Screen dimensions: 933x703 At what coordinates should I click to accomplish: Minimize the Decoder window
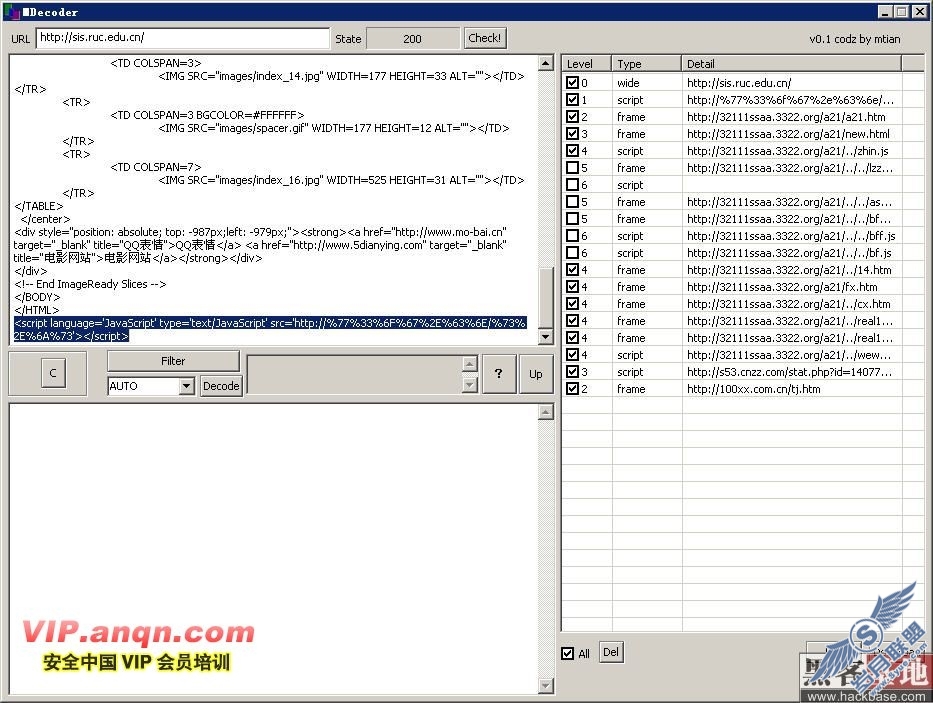[885, 12]
